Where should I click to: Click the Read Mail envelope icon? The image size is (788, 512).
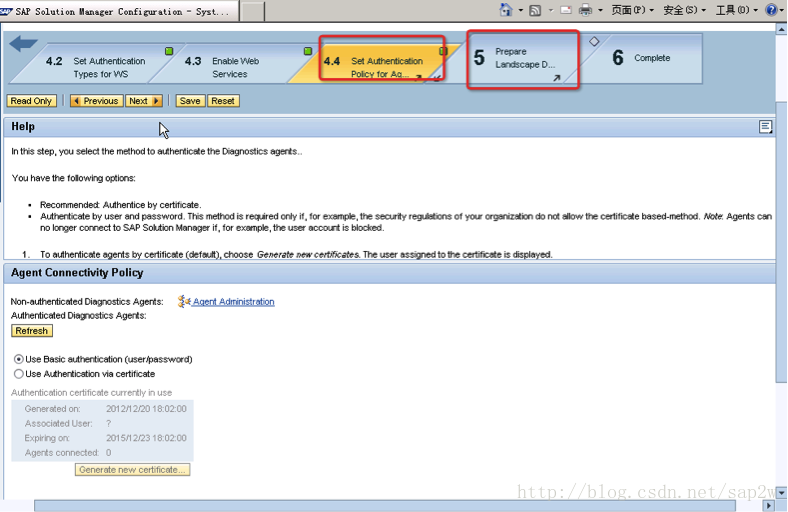click(566, 10)
